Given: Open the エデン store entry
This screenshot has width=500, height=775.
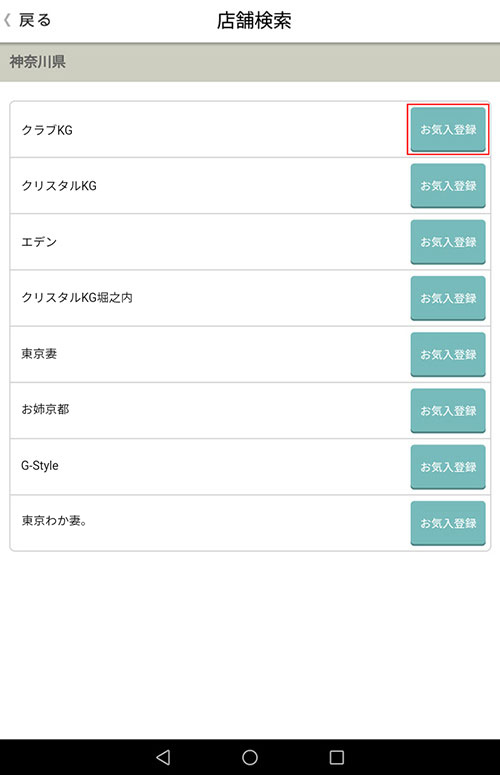Looking at the screenshot, I should (250, 242).
